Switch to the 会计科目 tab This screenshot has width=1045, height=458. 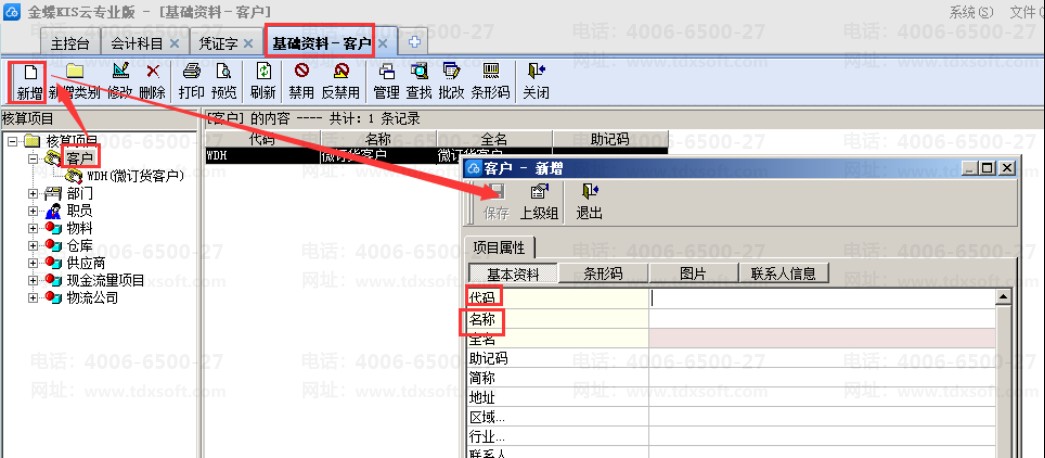(x=136, y=43)
